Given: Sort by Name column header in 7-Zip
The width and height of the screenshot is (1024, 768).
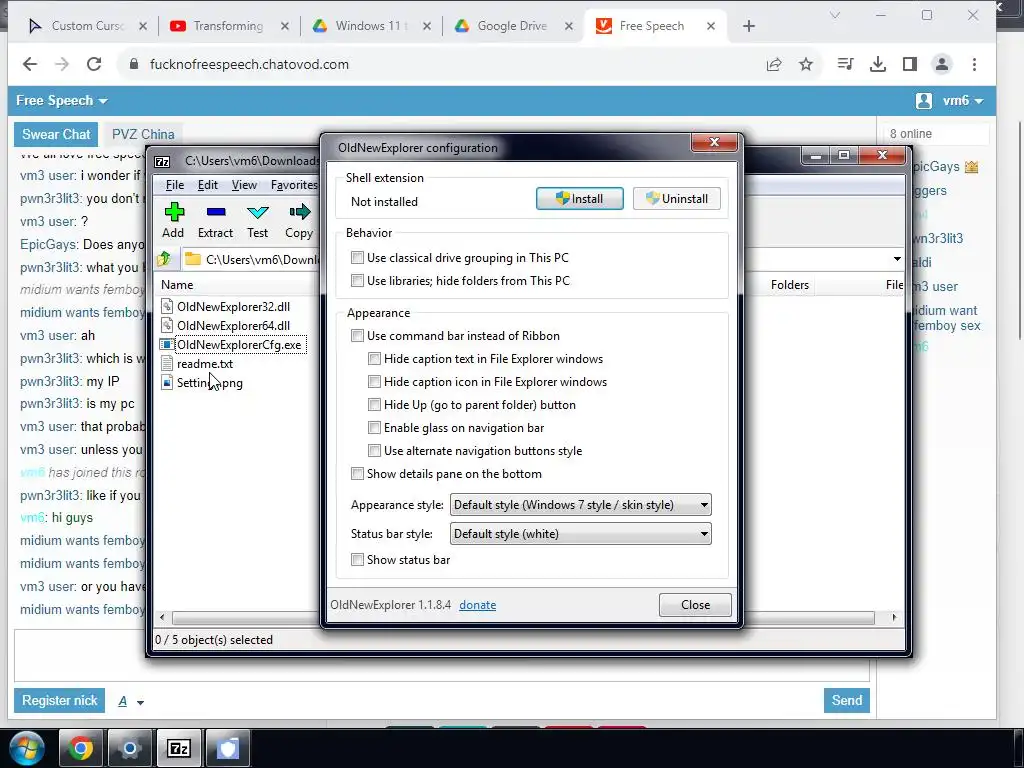Looking at the screenshot, I should click(177, 285).
